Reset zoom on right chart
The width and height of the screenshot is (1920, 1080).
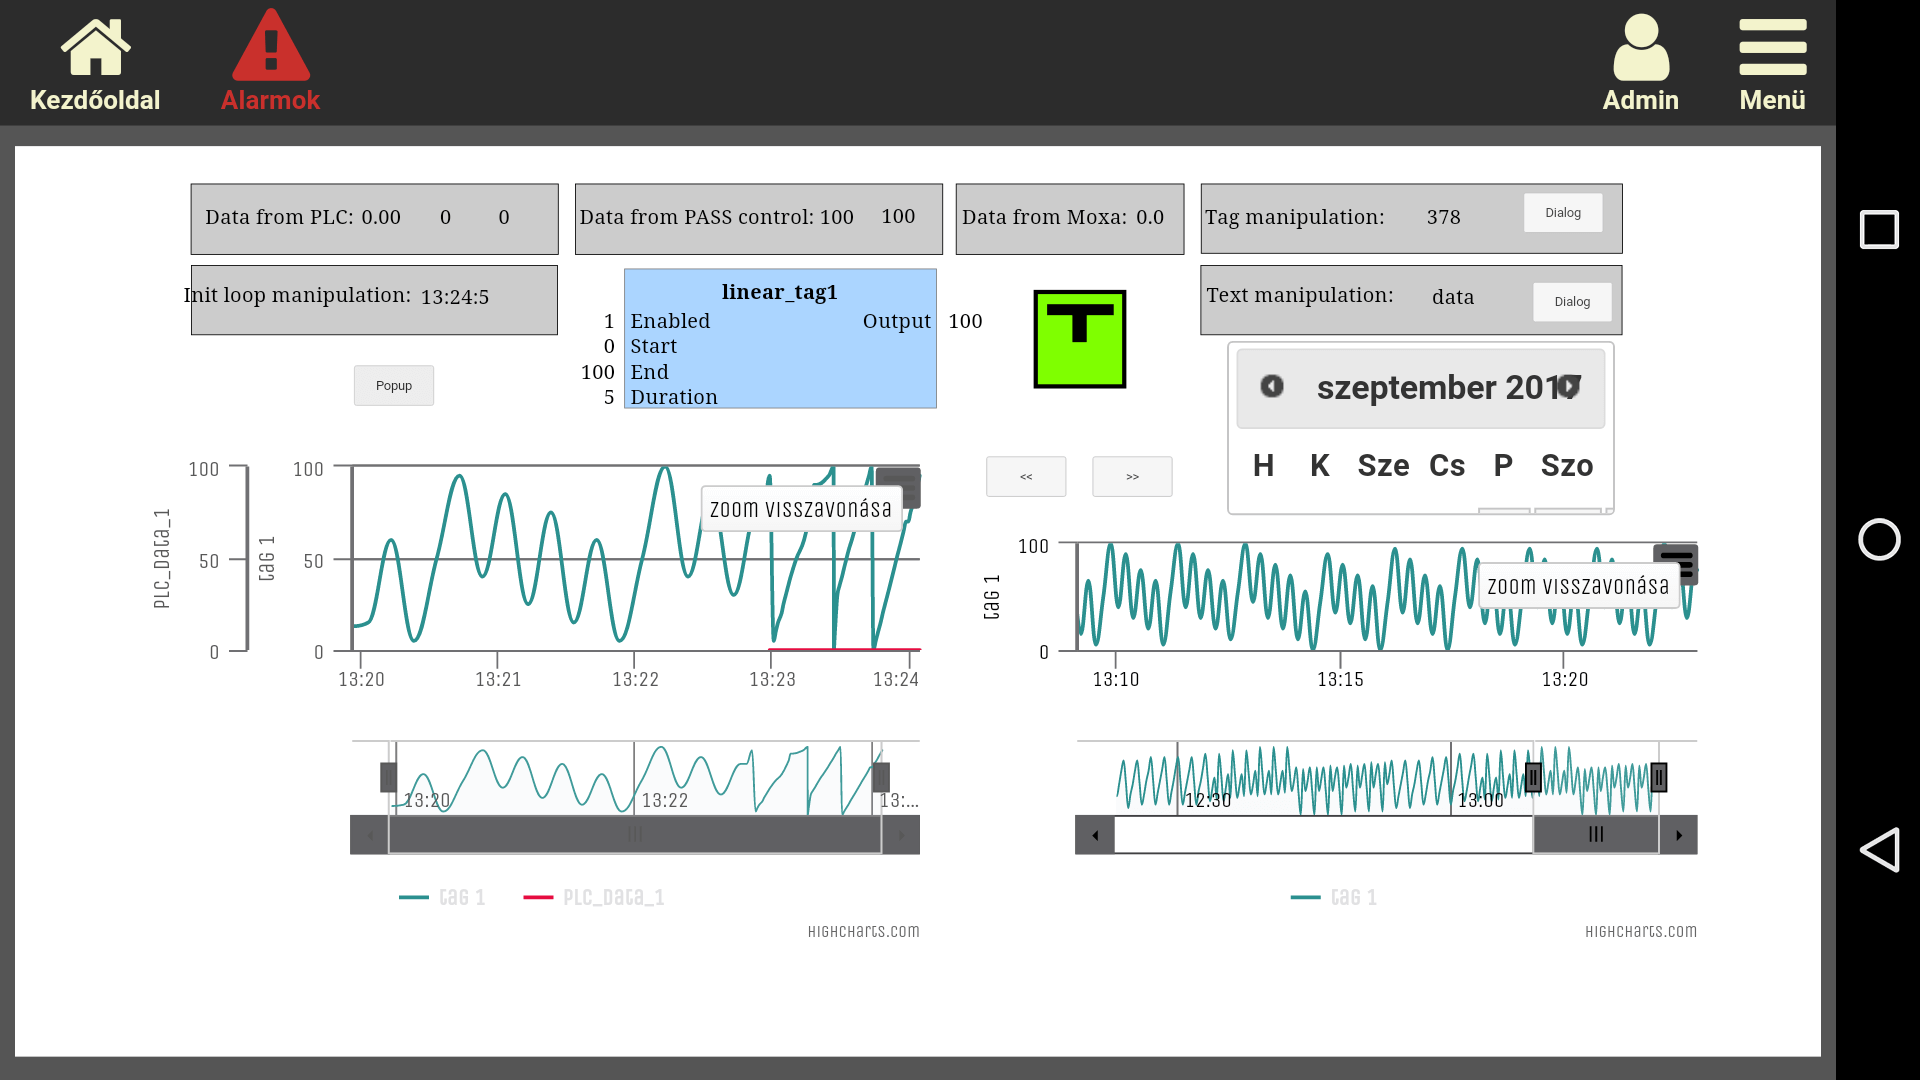pyautogui.click(x=1578, y=586)
